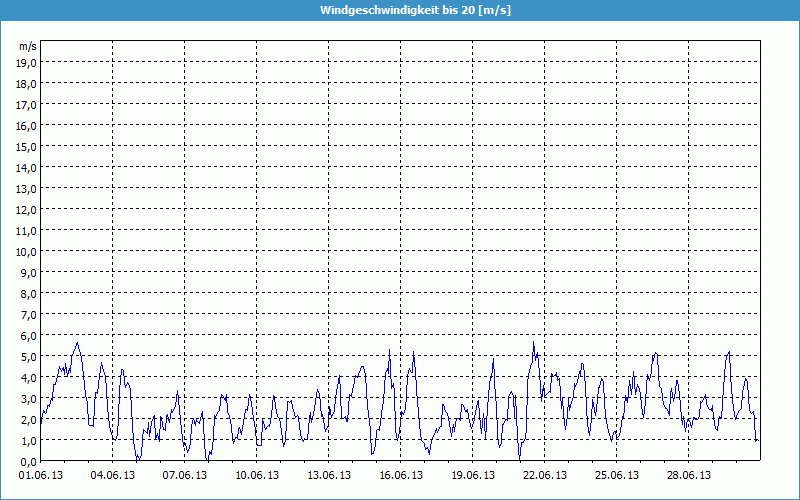Click the wind speed peak near 22.06.13
The width and height of the screenshot is (800, 500).
click(534, 344)
